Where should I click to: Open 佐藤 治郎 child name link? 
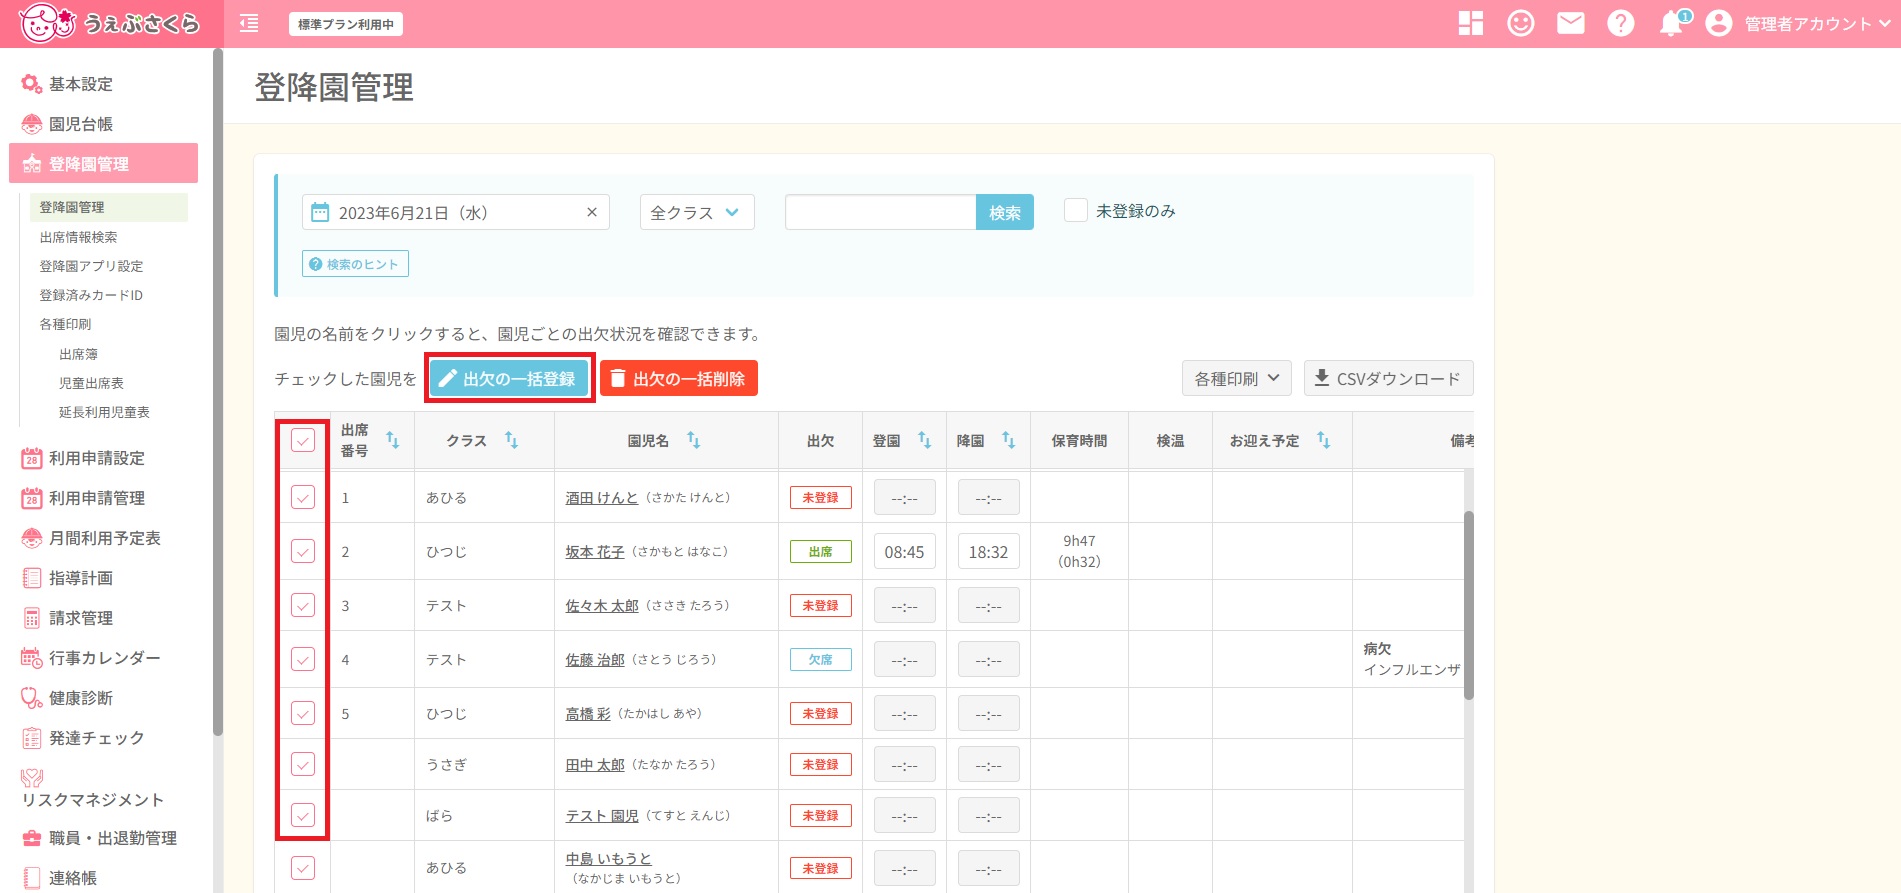coord(595,659)
